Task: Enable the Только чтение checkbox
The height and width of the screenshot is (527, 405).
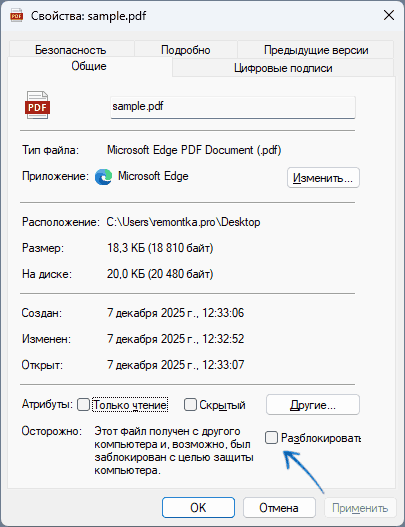Action: pyautogui.click(x=83, y=405)
